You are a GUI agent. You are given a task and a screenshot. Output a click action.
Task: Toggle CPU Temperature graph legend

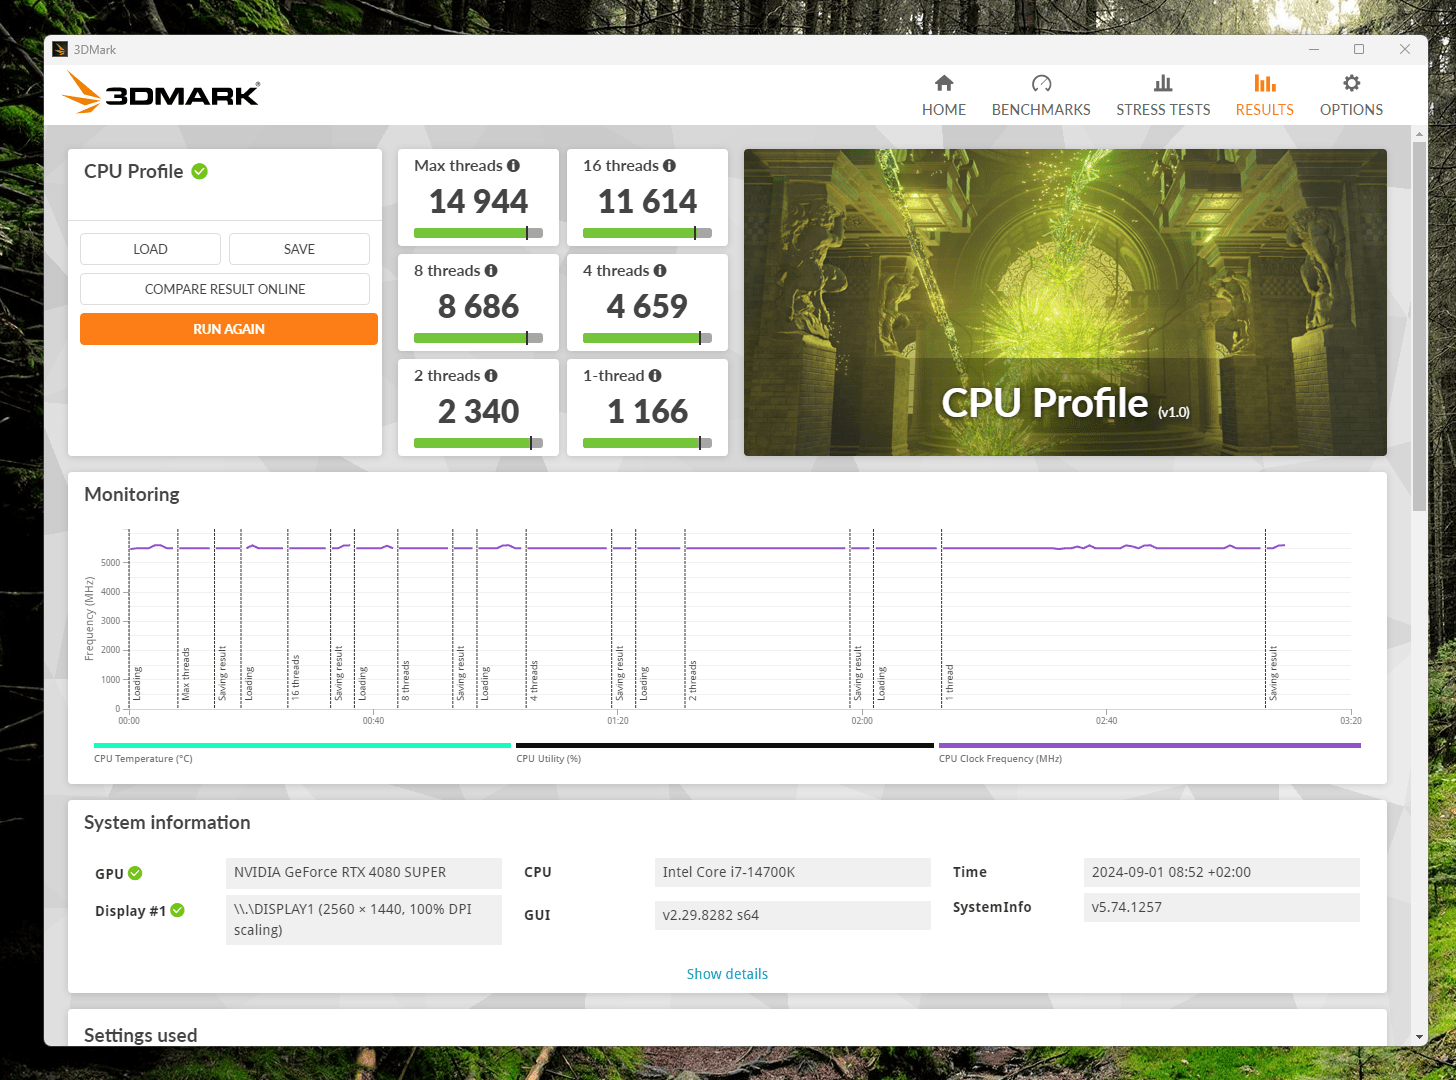302,752
